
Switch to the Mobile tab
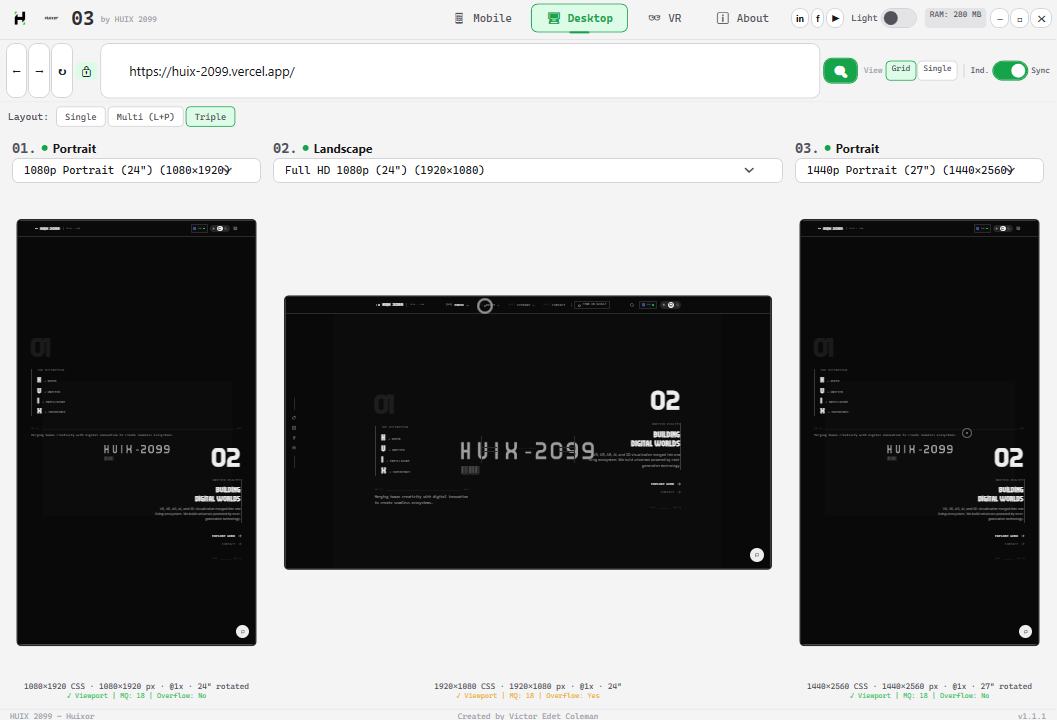(x=483, y=18)
